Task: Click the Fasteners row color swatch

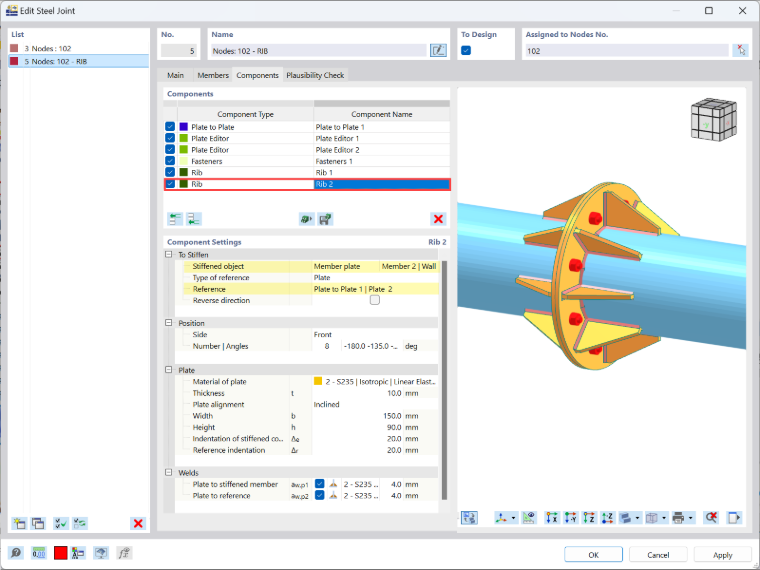Action: click(x=184, y=161)
